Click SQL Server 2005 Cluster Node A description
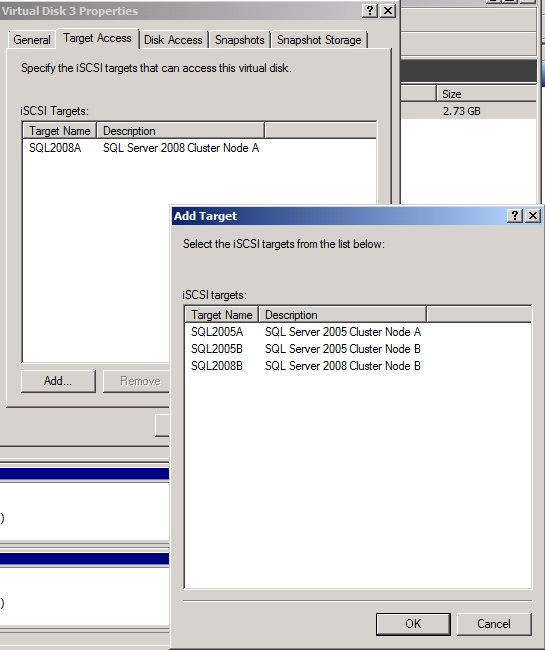This screenshot has width=545, height=650. coord(343,332)
